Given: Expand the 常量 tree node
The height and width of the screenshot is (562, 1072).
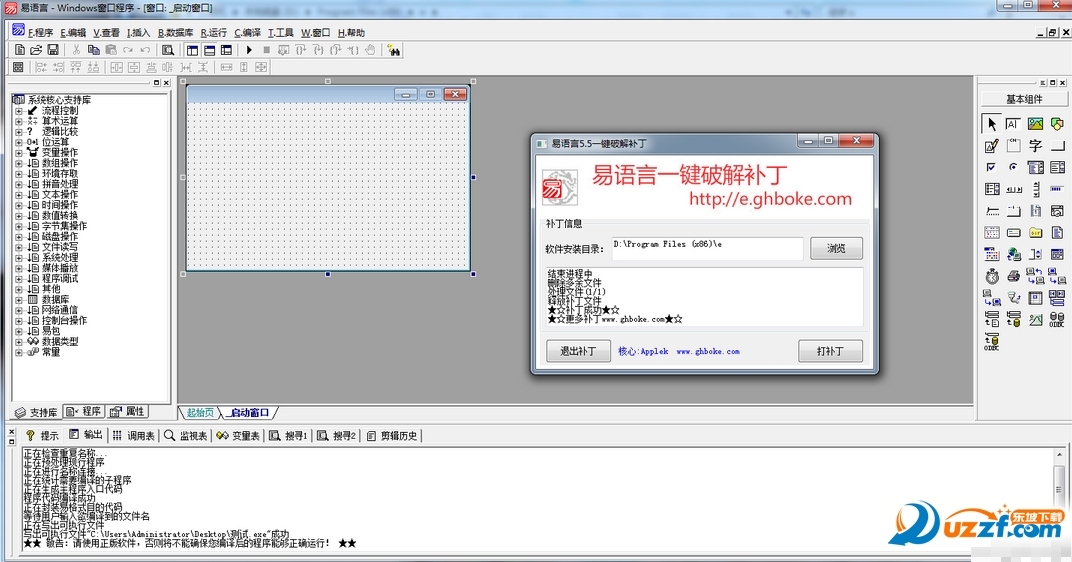Looking at the screenshot, I should click(18, 353).
